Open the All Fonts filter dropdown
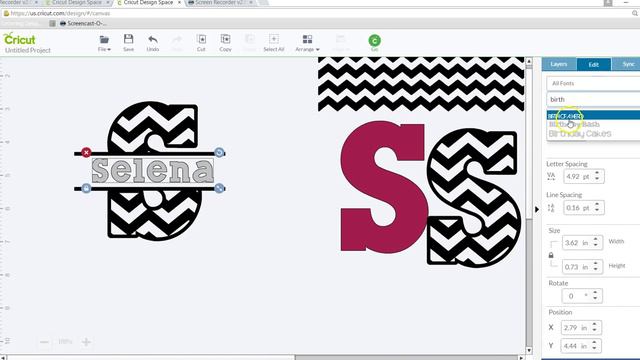 pyautogui.click(x=593, y=83)
